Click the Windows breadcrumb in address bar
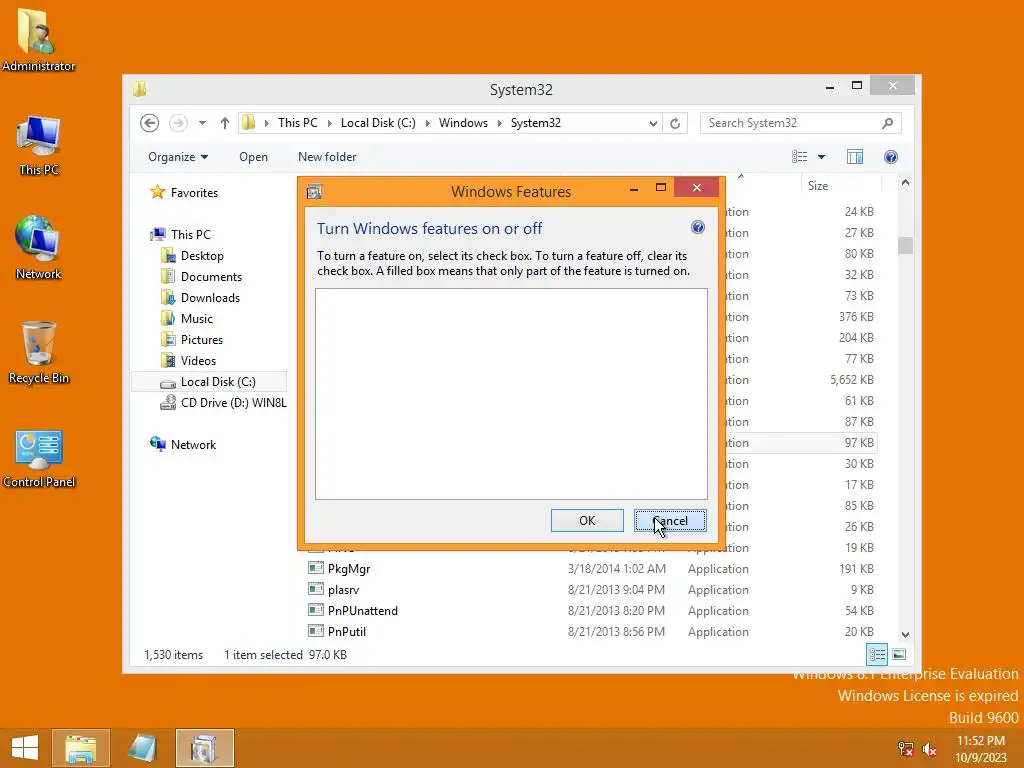Screen dimensions: 1024x768 click(463, 123)
